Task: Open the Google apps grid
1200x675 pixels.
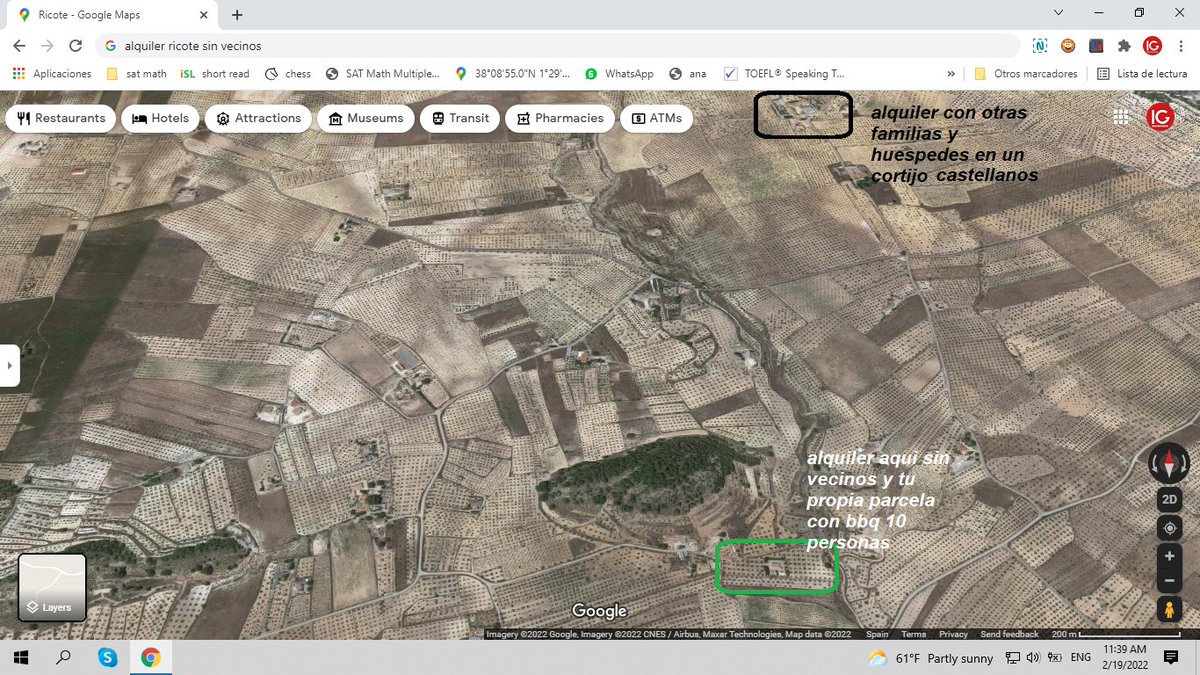Action: (1120, 117)
